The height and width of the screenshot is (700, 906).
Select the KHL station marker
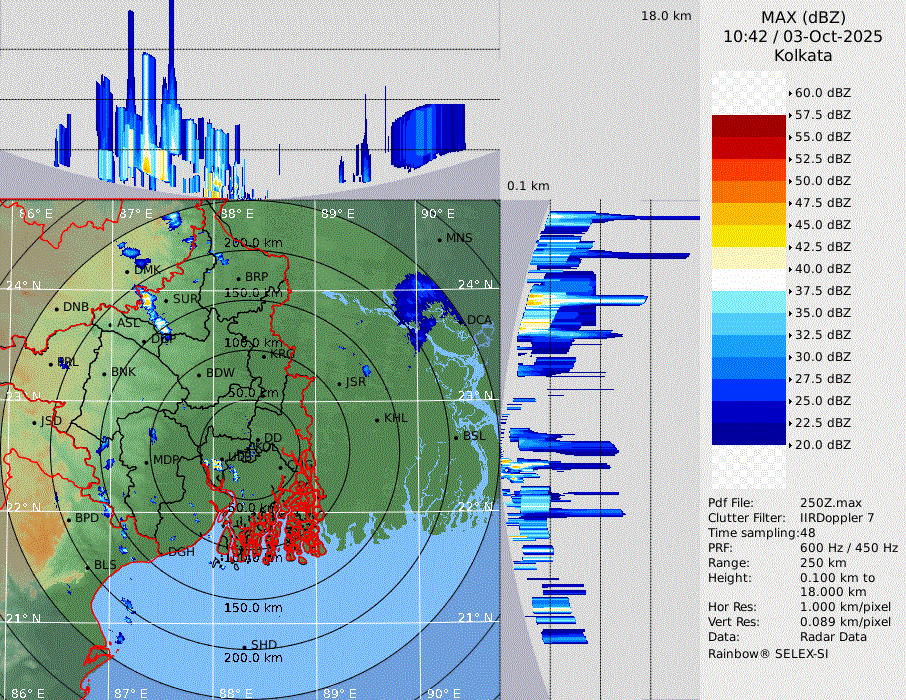(x=377, y=418)
